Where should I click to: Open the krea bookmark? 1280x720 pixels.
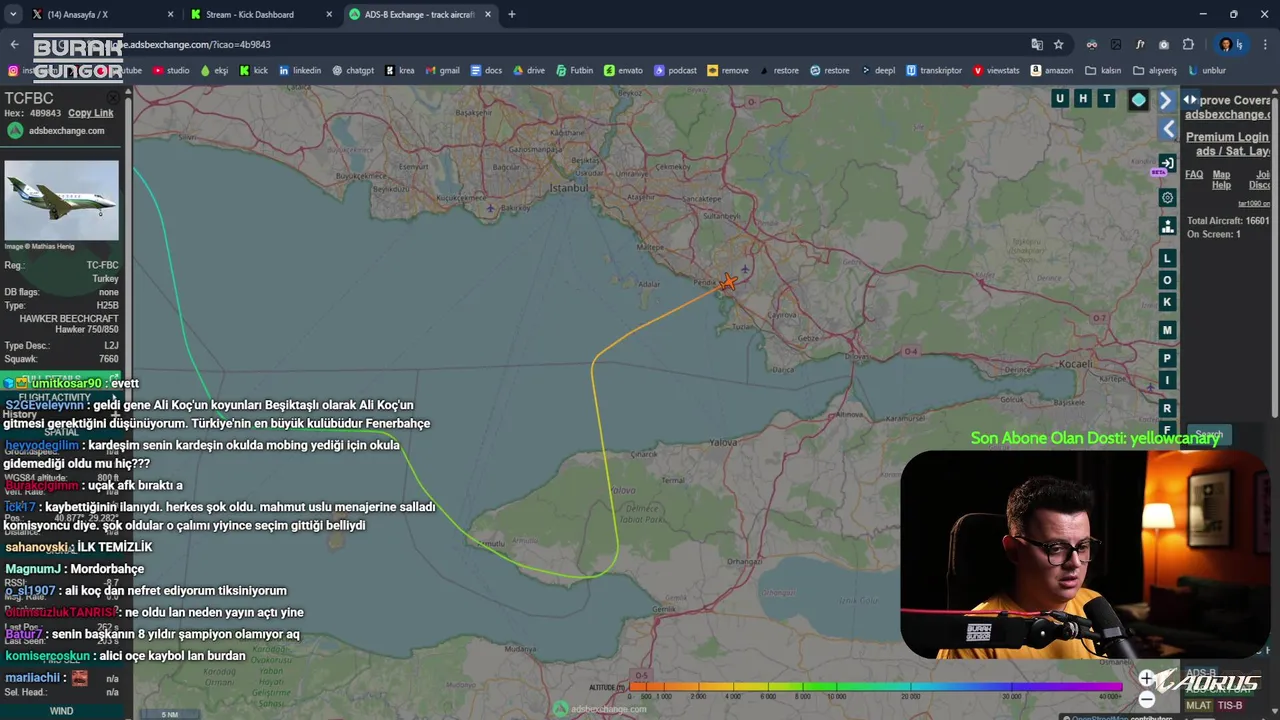pos(399,70)
